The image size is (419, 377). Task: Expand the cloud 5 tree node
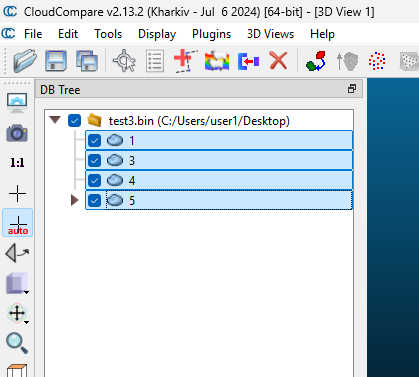[75, 200]
